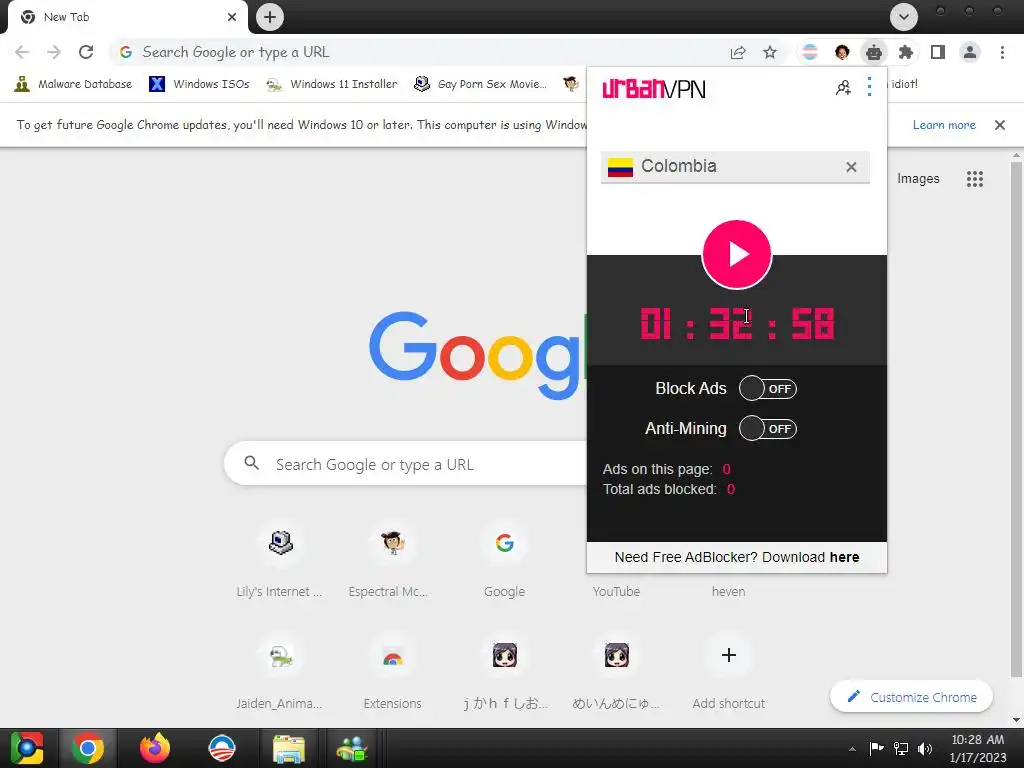Open the Windows ISOs bookmark

click(x=199, y=84)
